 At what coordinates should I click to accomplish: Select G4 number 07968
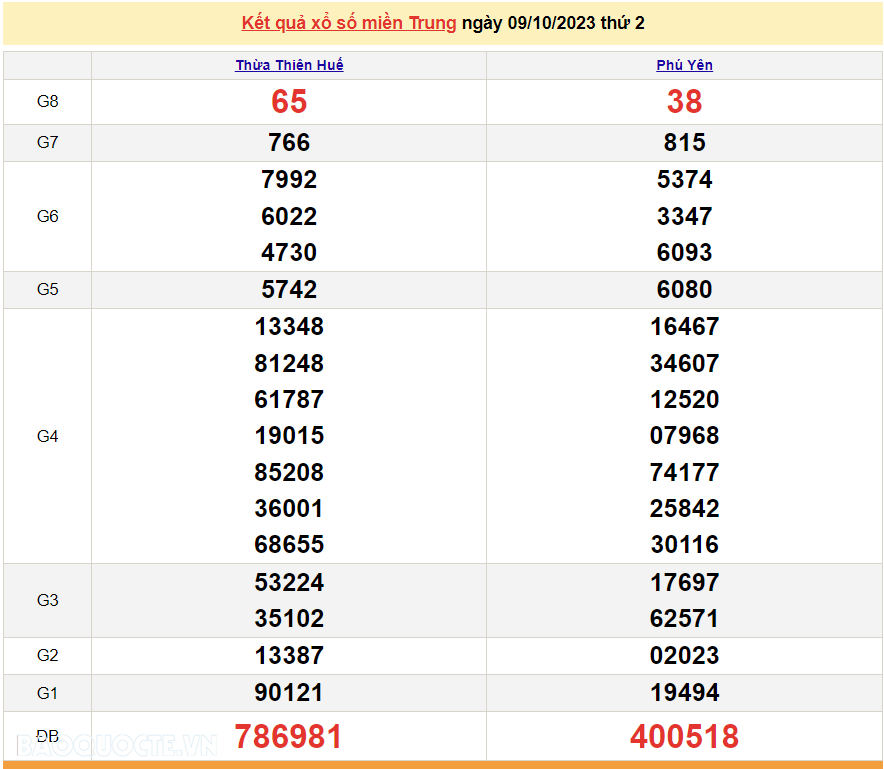684,436
